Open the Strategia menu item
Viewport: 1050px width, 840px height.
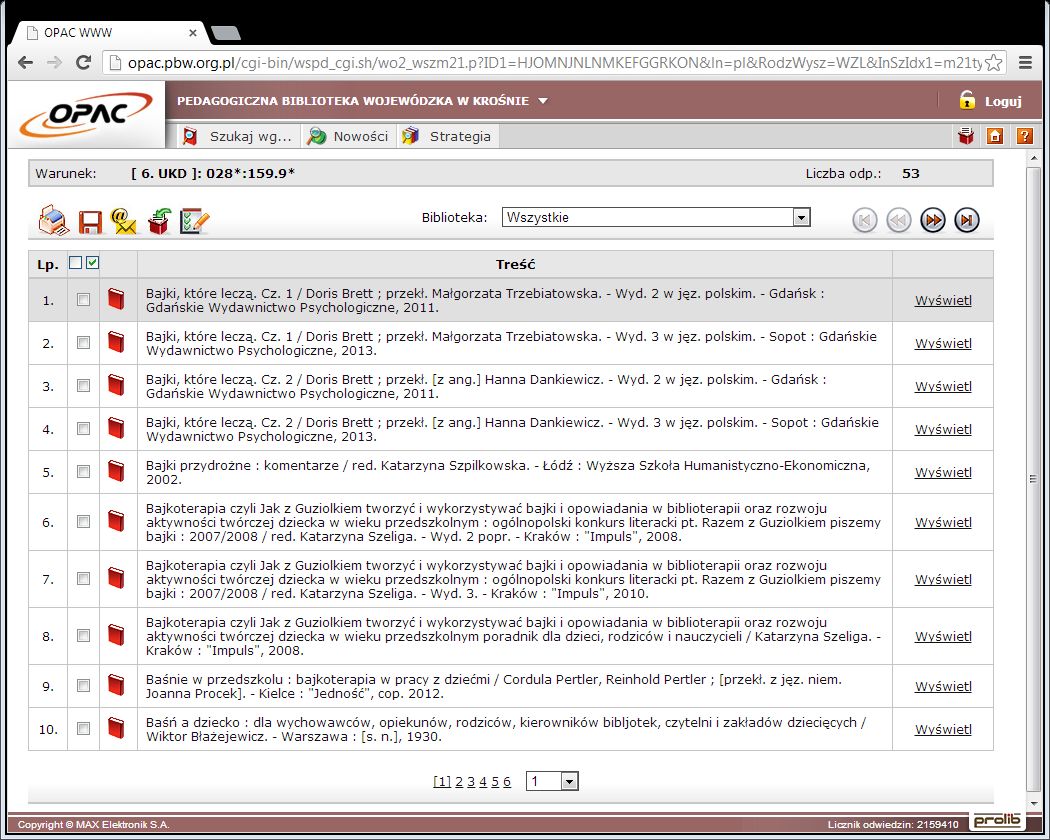[x=447, y=136]
